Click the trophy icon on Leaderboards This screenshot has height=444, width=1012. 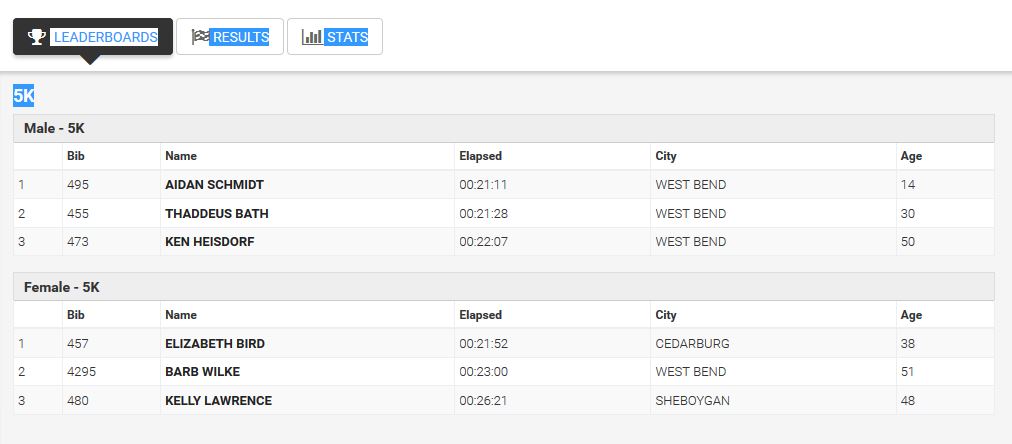pyautogui.click(x=37, y=37)
